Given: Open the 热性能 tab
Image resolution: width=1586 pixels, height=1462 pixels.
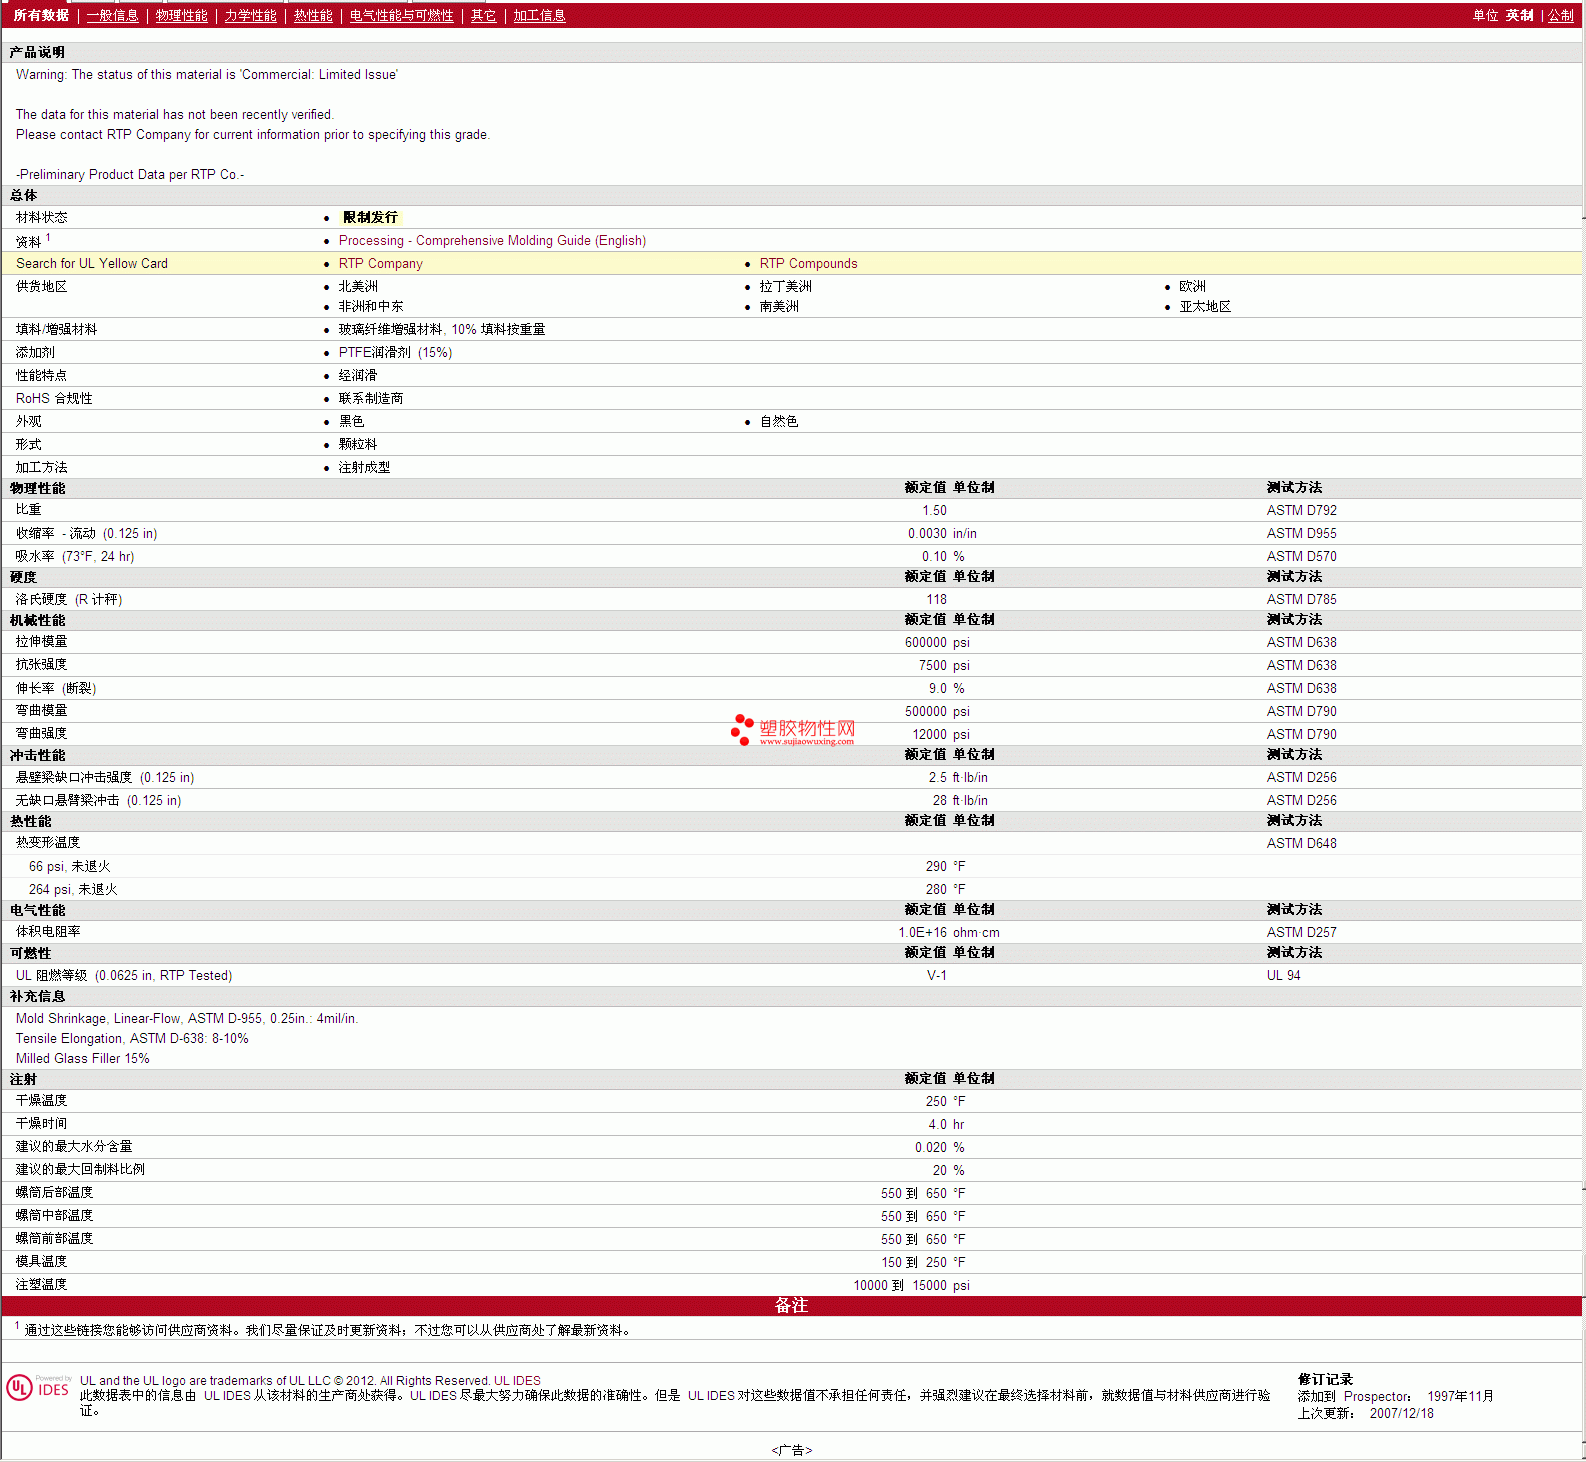Looking at the screenshot, I should coord(313,15).
